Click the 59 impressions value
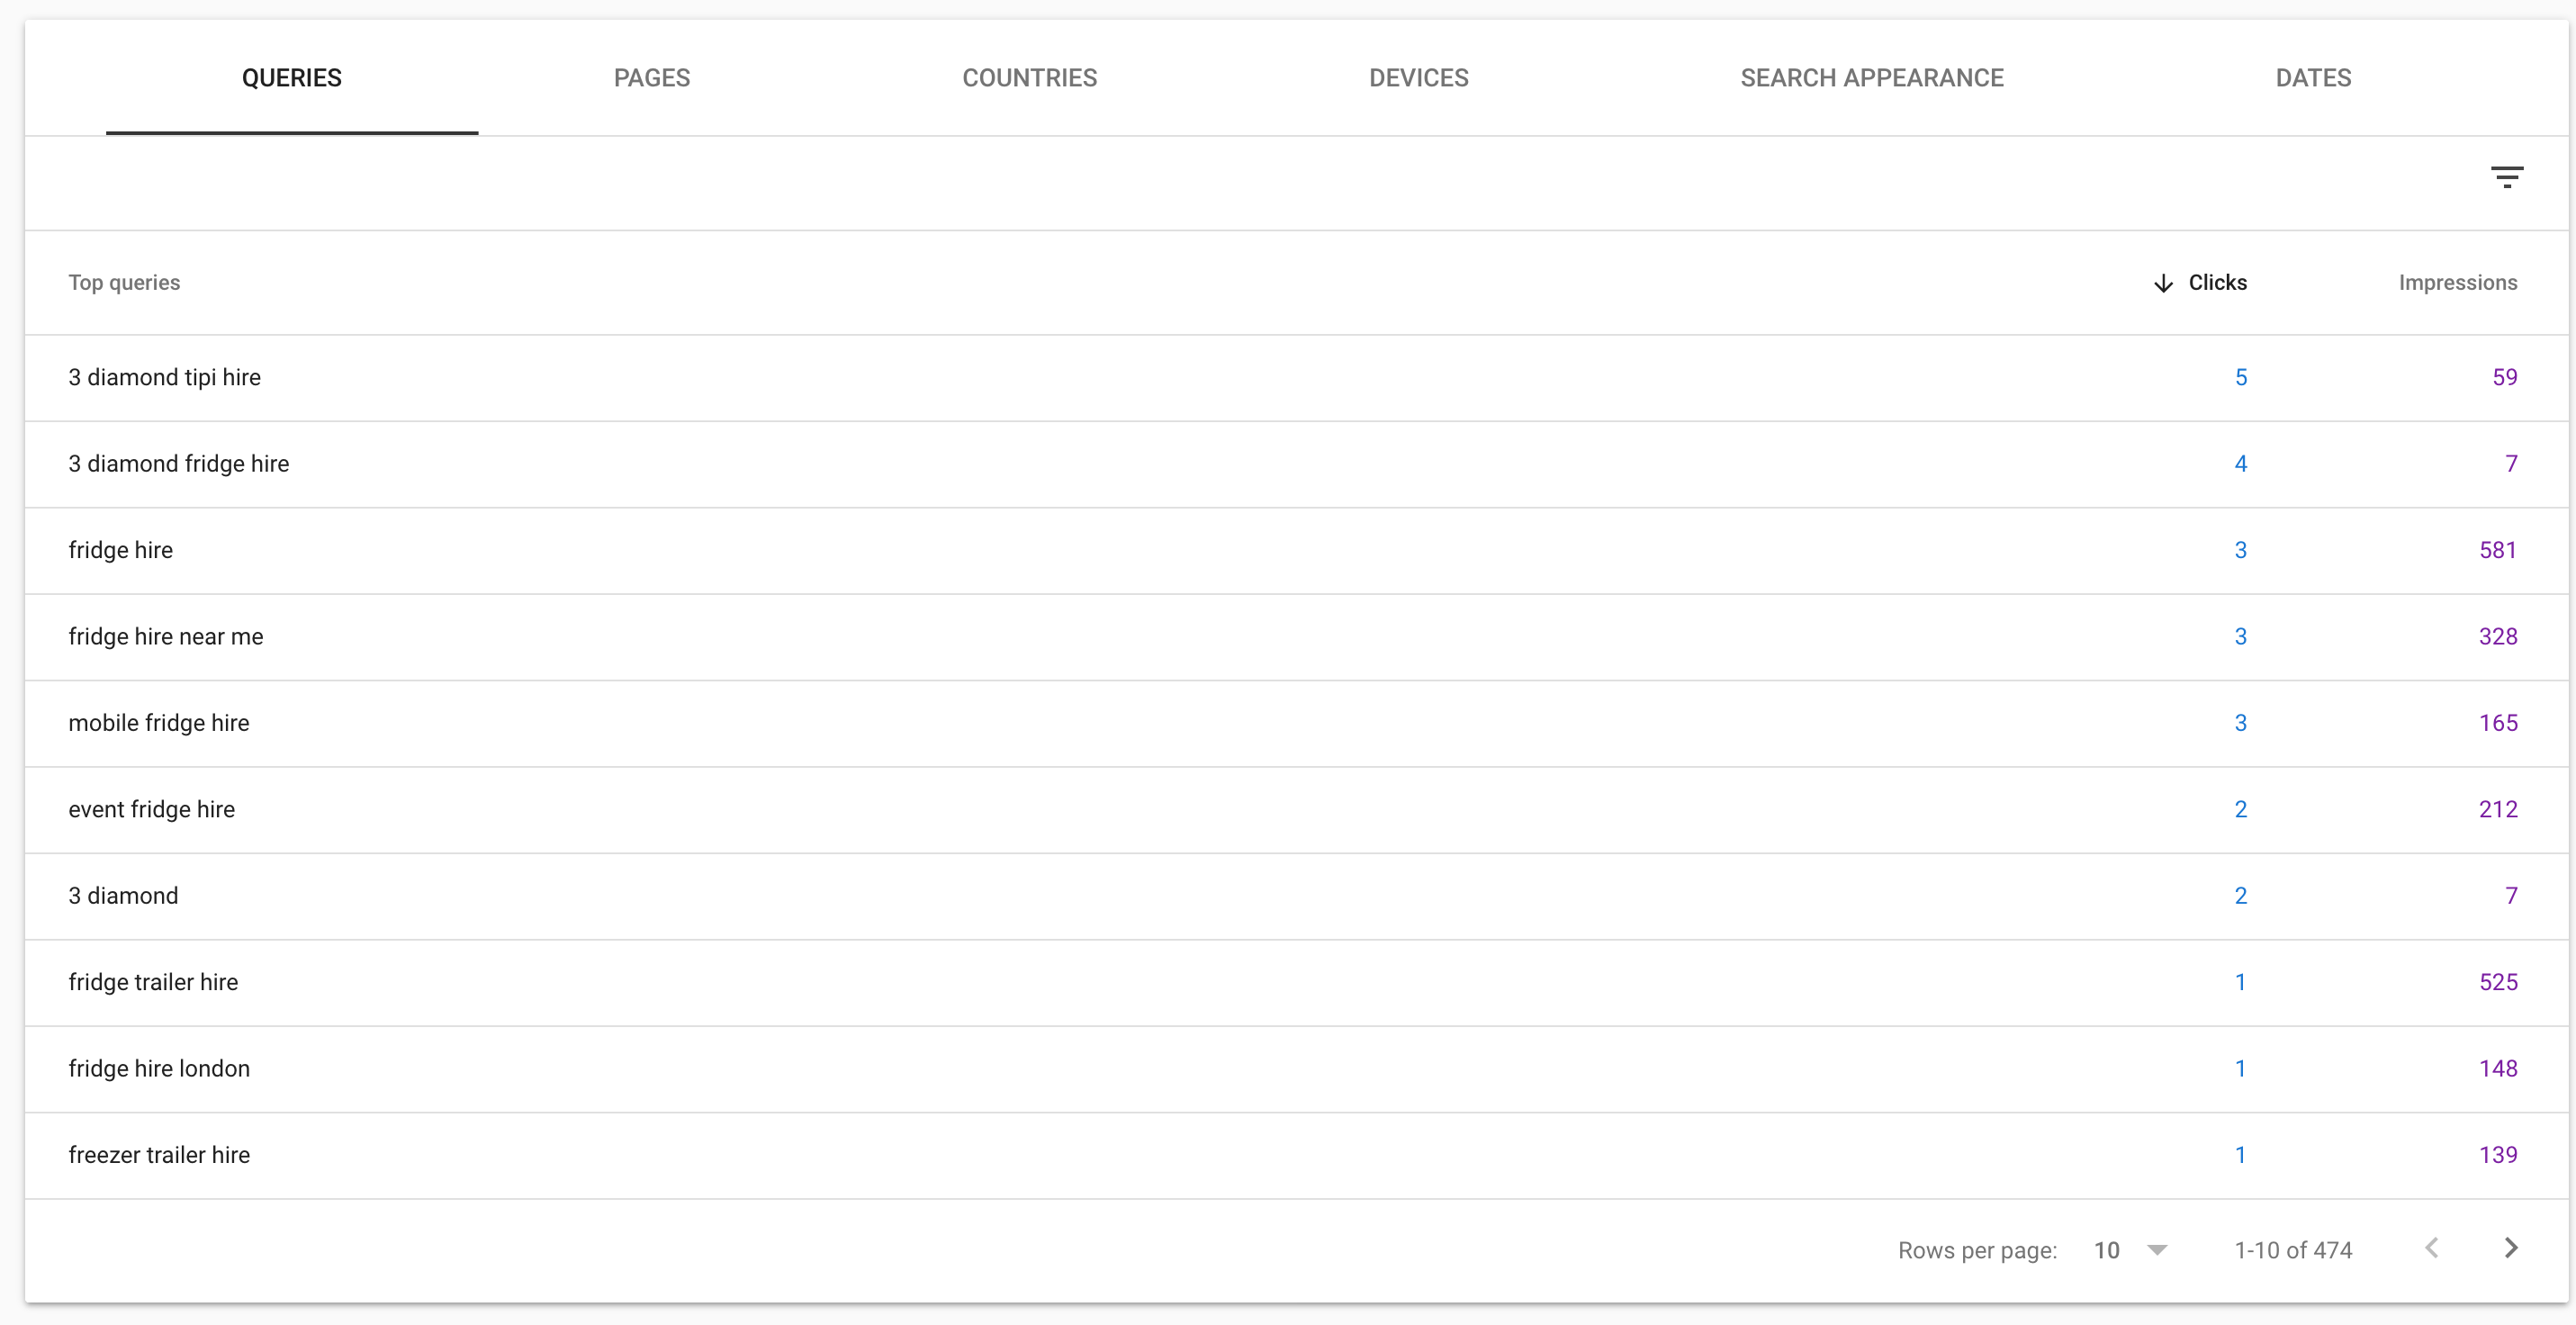 pyautogui.click(x=2504, y=378)
